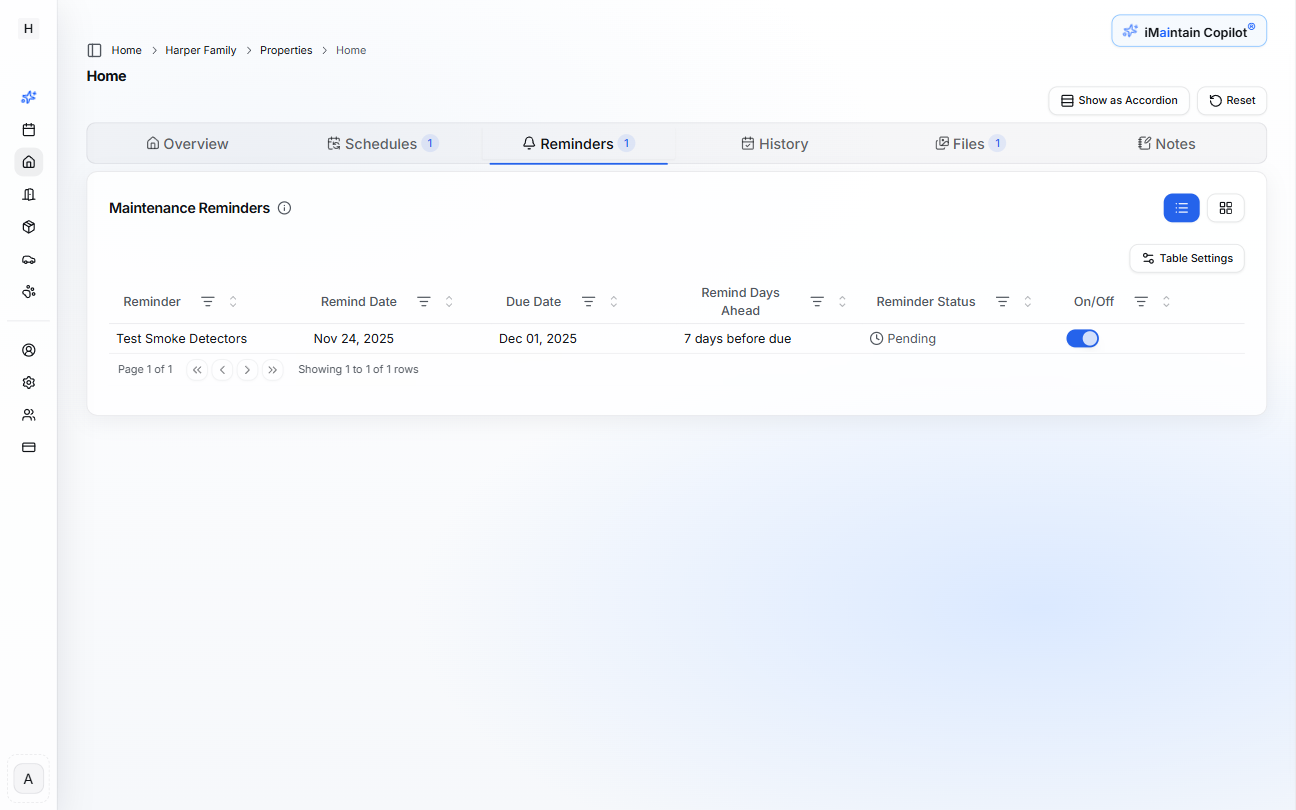
Task: Open the Reminder Status column filter
Action: click(1002, 301)
